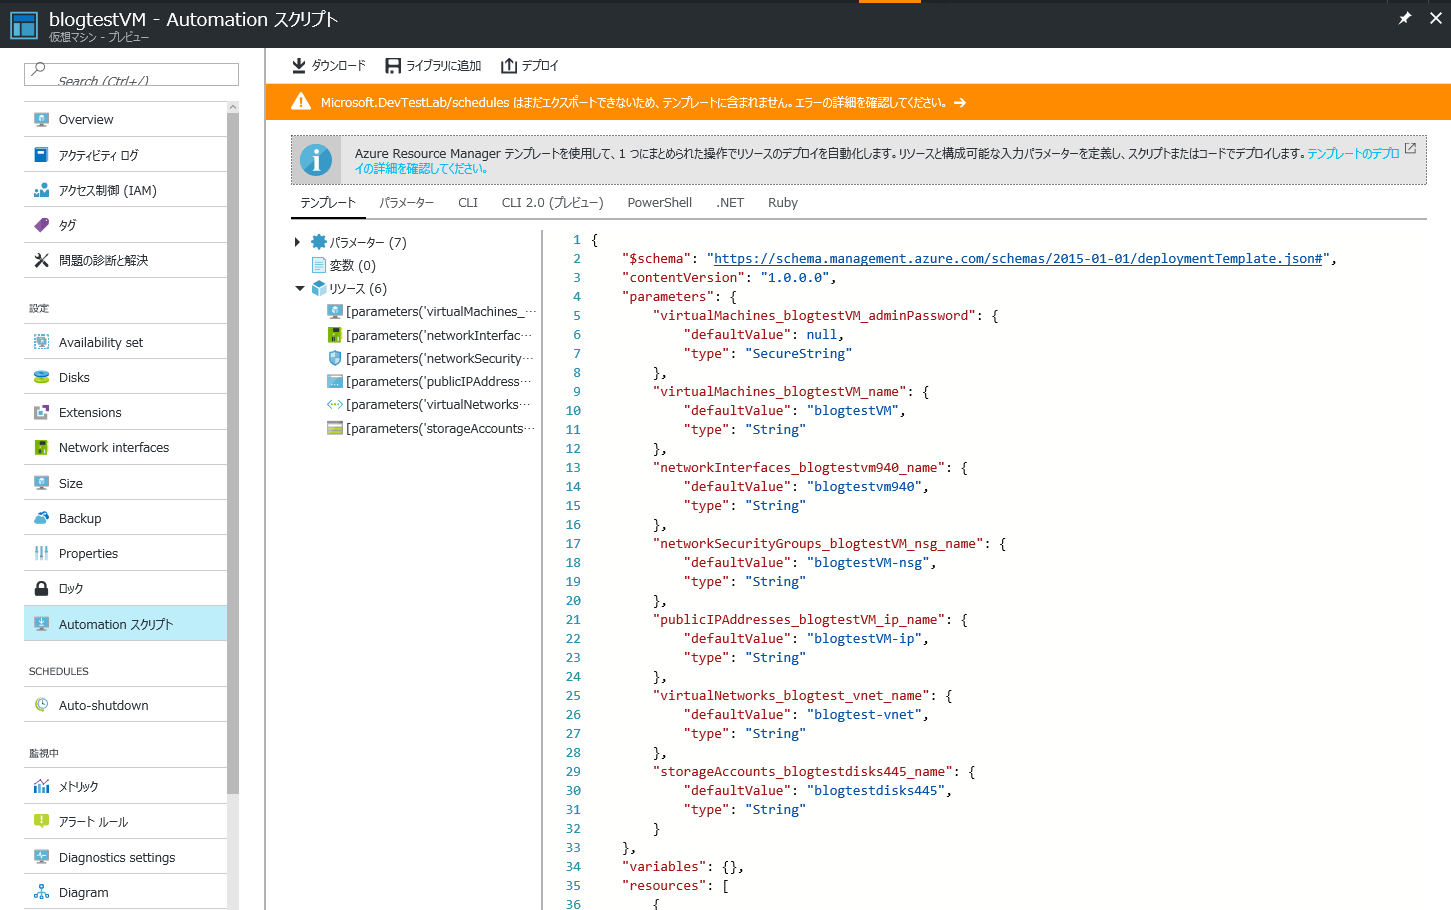The height and width of the screenshot is (910, 1451).
Task: Select 変数 (0) tree item
Action: (343, 265)
